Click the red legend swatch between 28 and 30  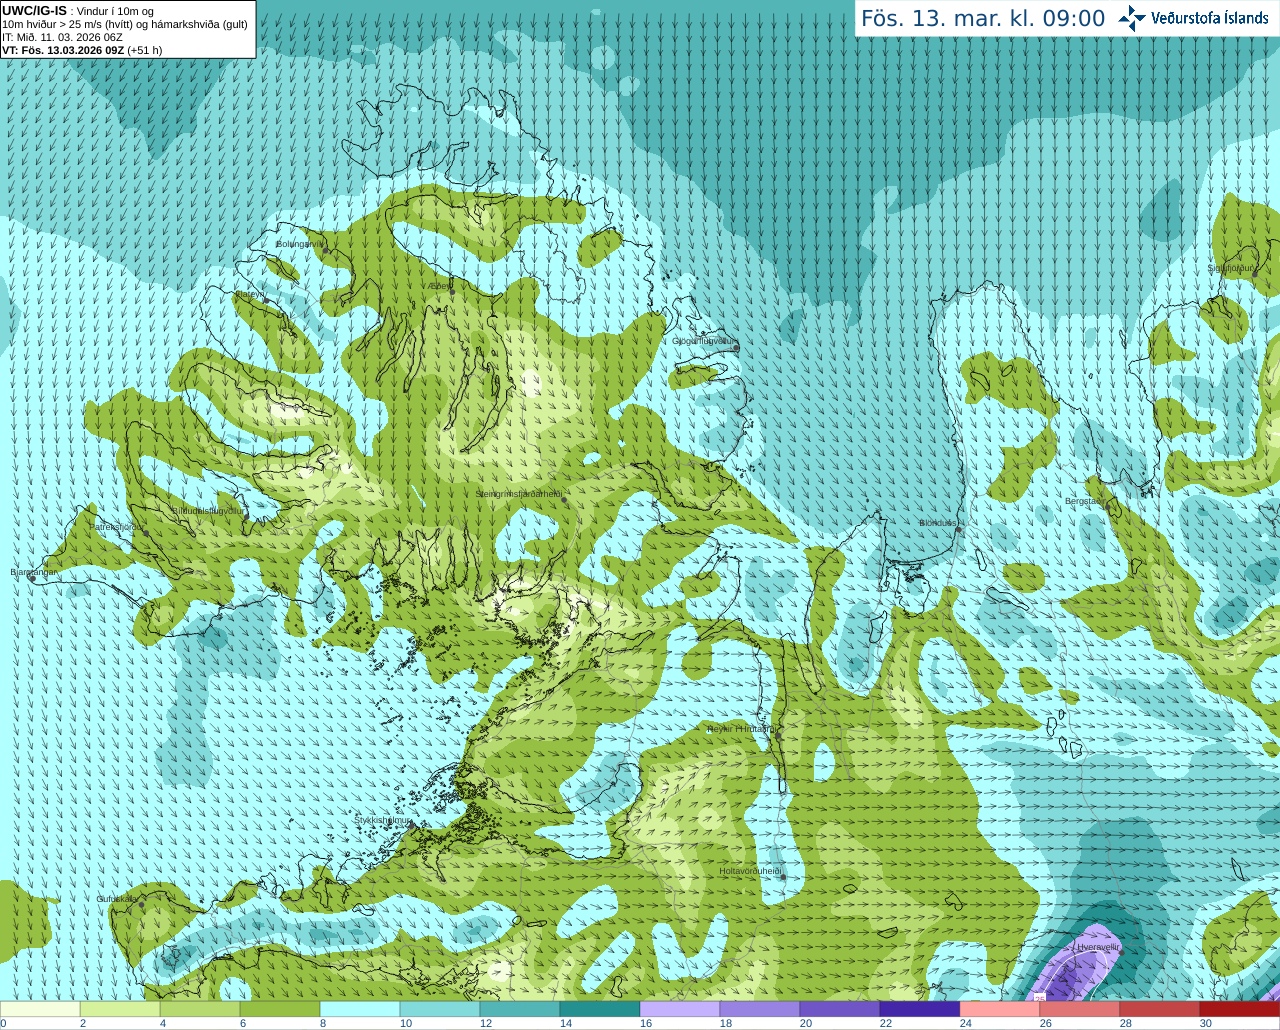(x=1160, y=1009)
